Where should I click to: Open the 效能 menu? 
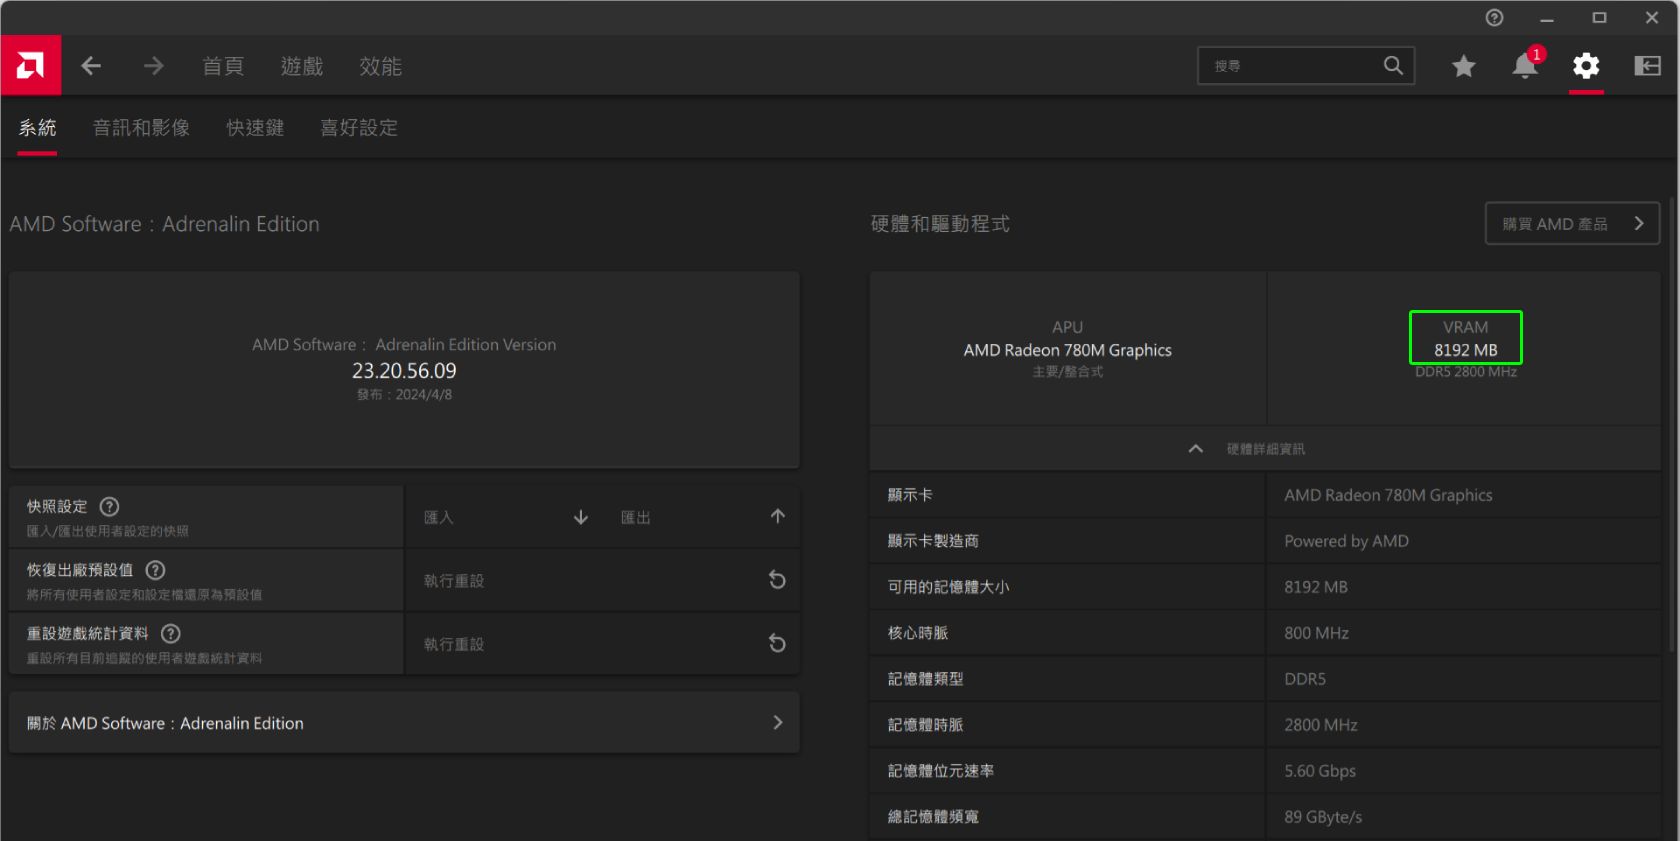(381, 66)
